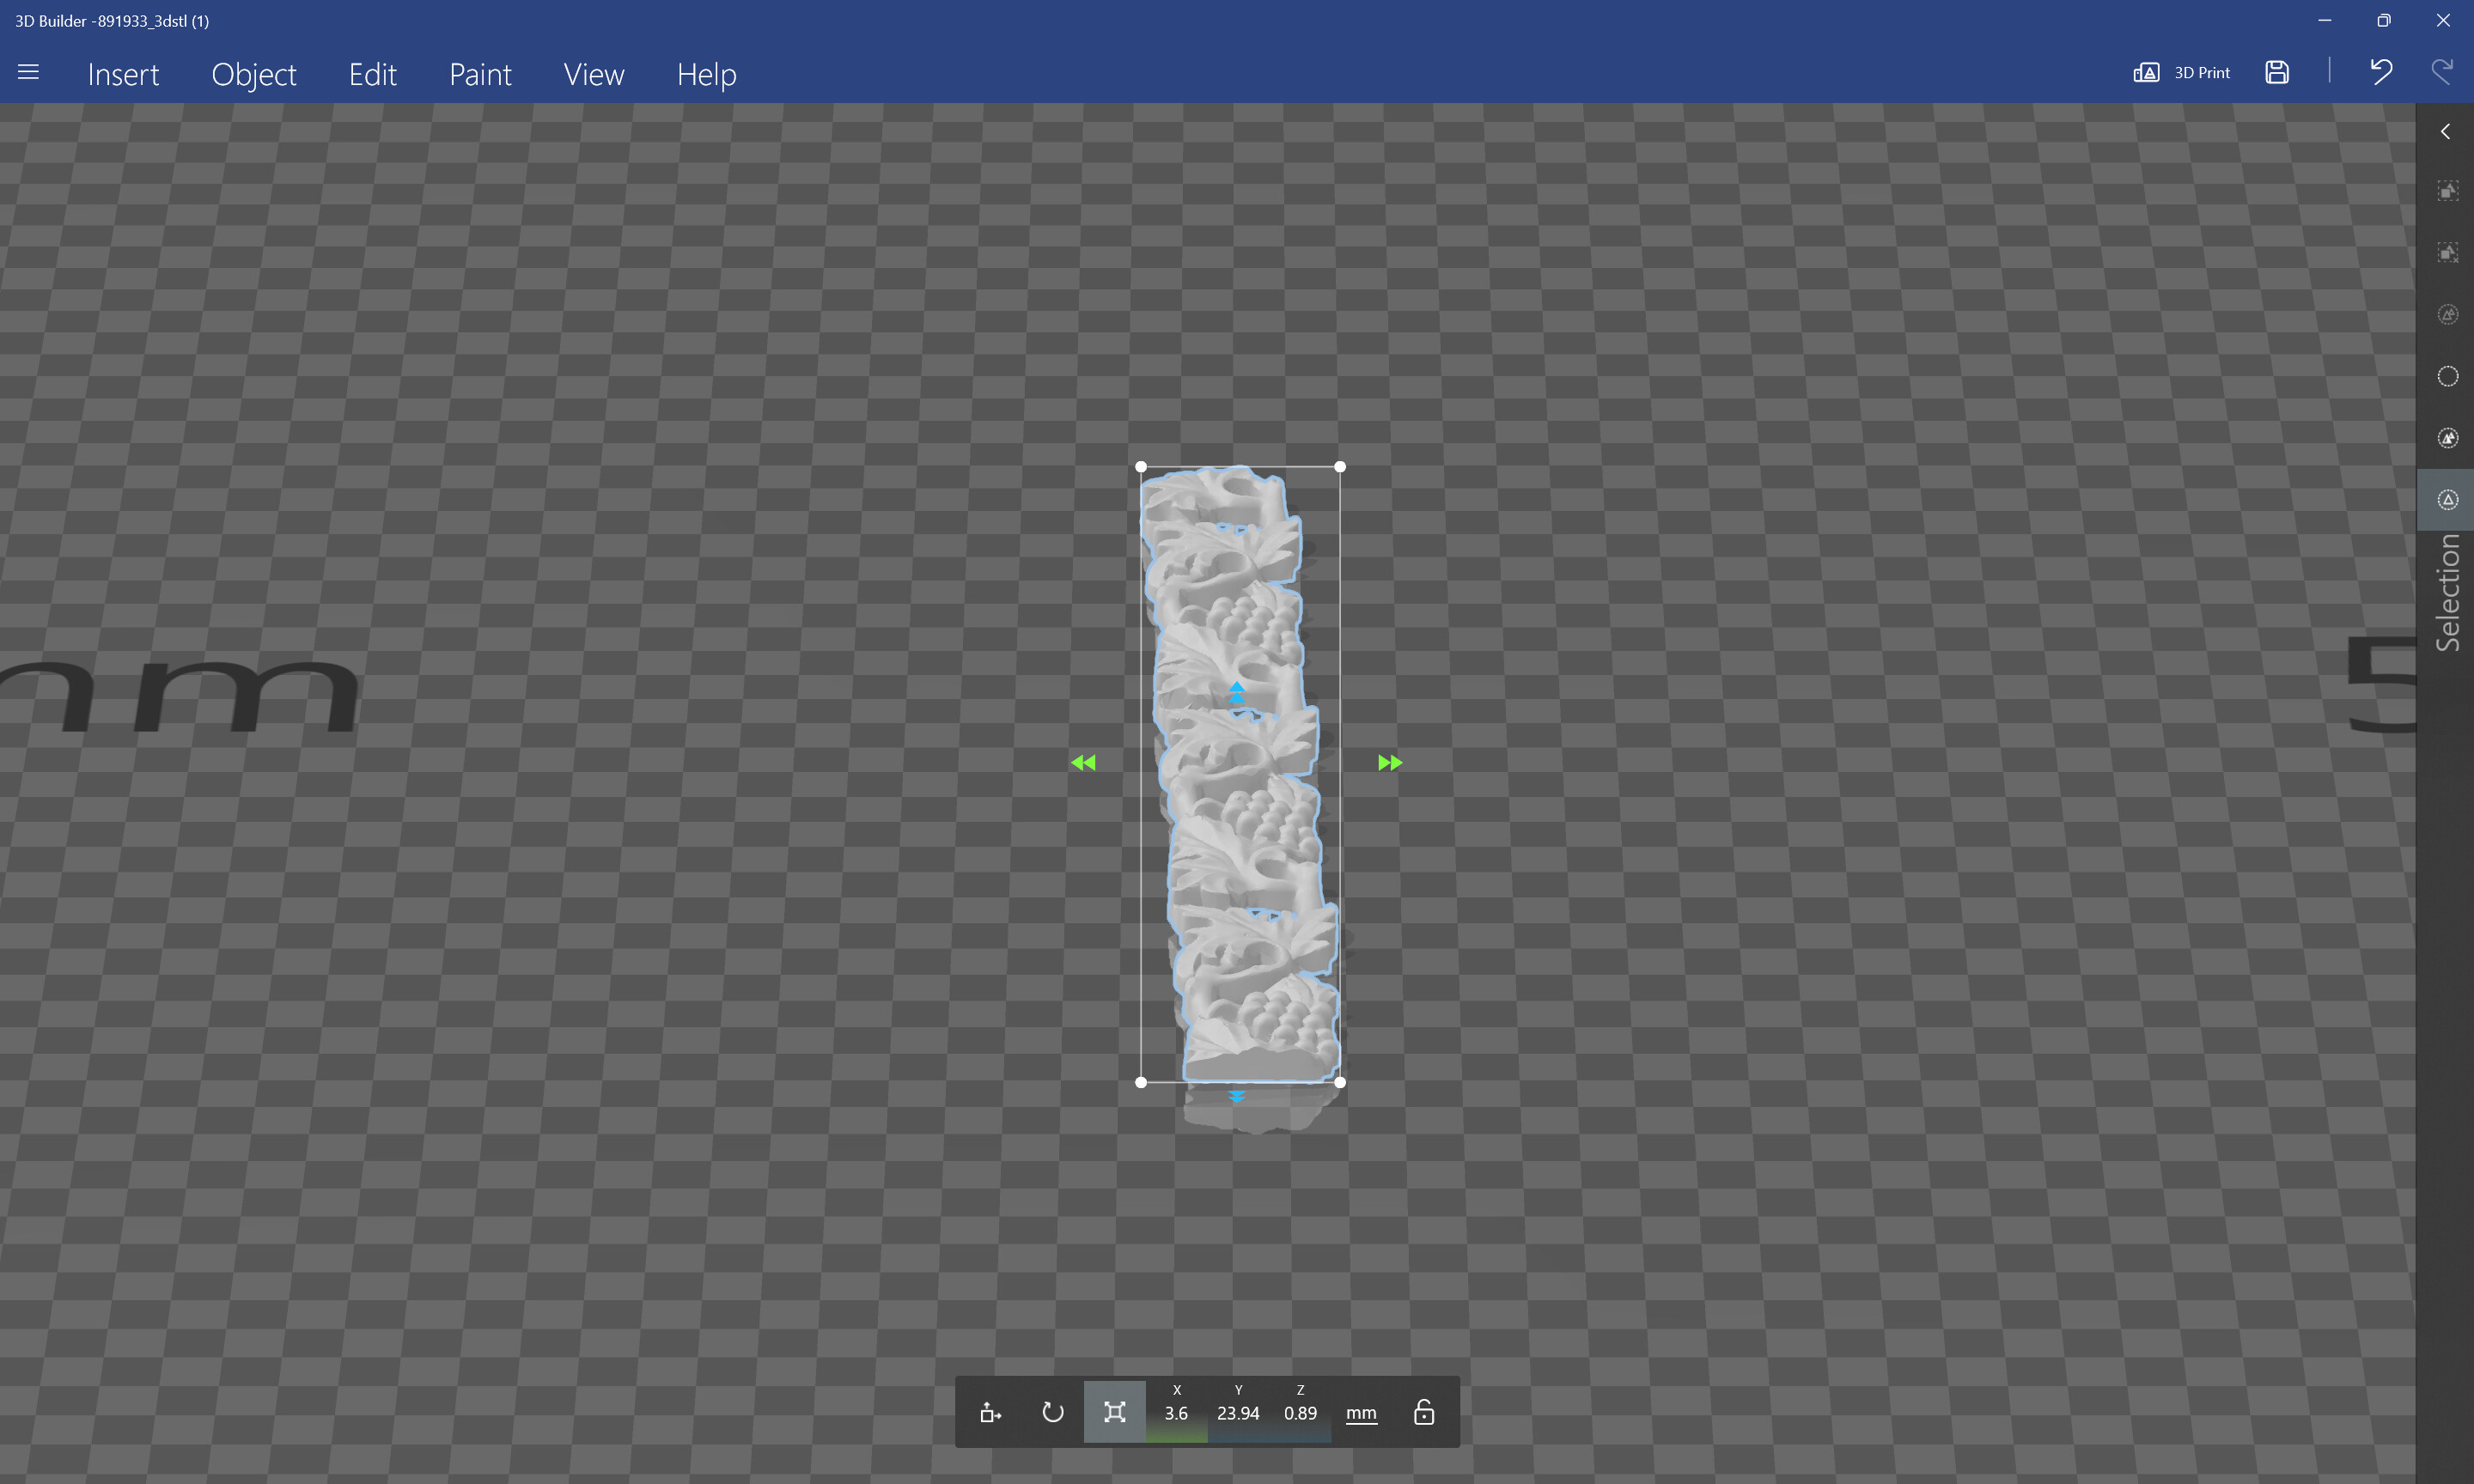Click the Deselect All icon in sidebar
The width and height of the screenshot is (2474, 1484).
coord(2447,253)
